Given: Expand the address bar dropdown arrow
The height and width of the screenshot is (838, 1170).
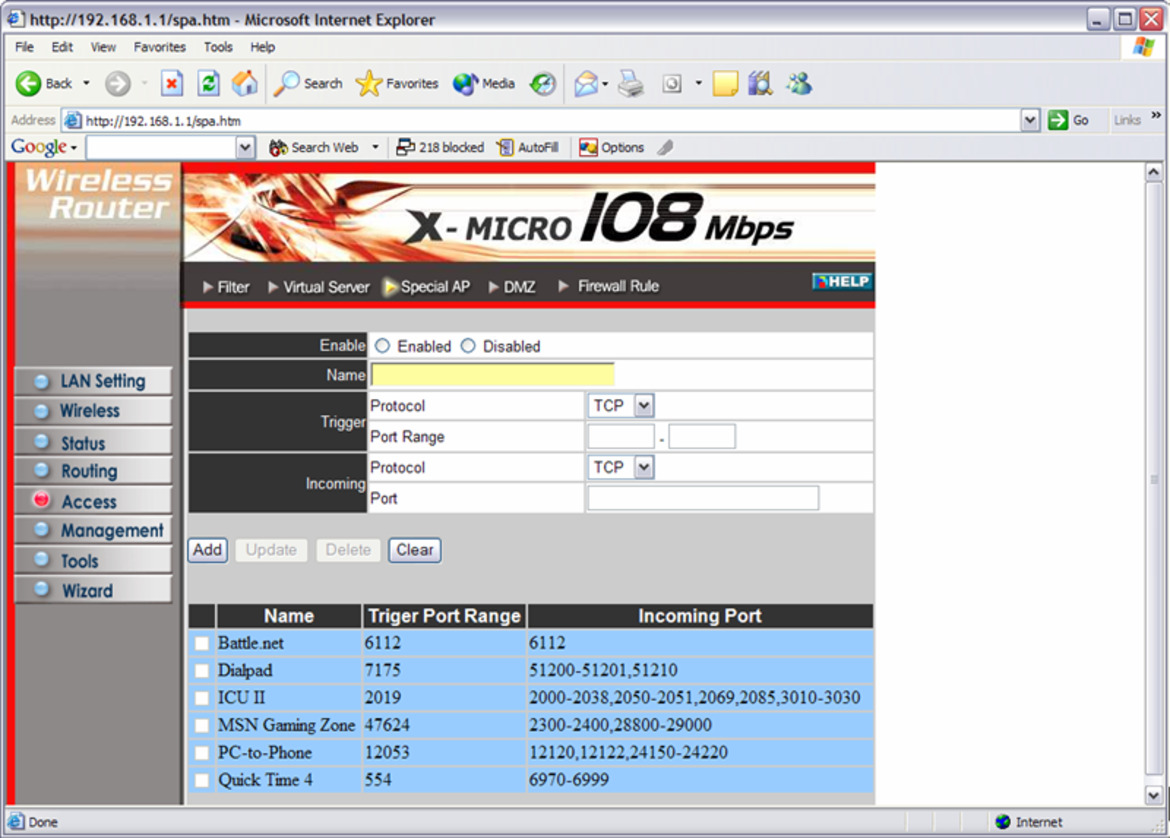Looking at the screenshot, I should click(1030, 120).
